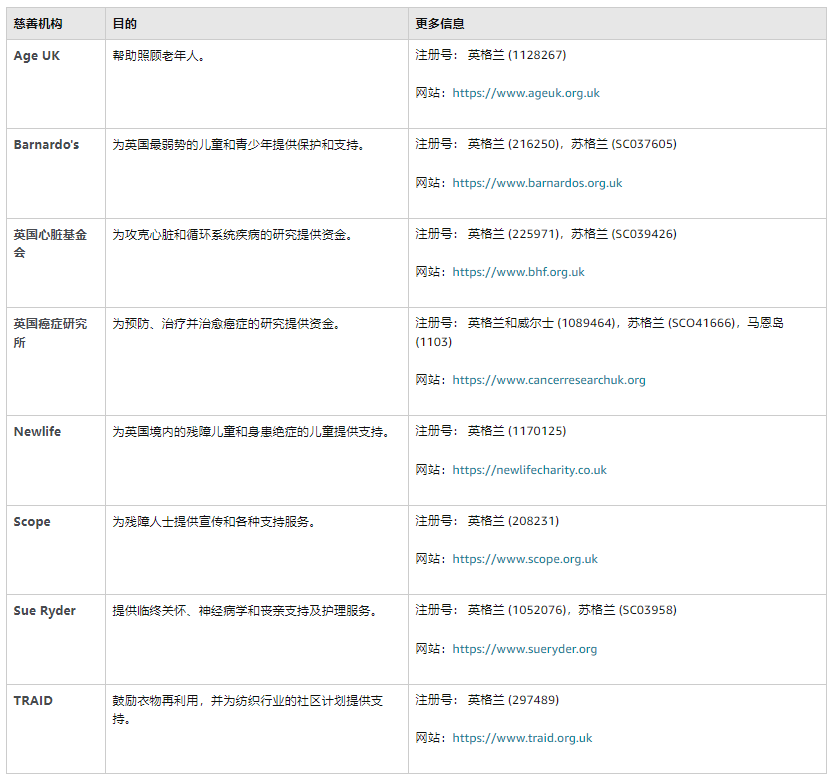The height and width of the screenshot is (778, 832).
Task: Follow the https://newlifecharity.co.uk link
Action: 530,470
